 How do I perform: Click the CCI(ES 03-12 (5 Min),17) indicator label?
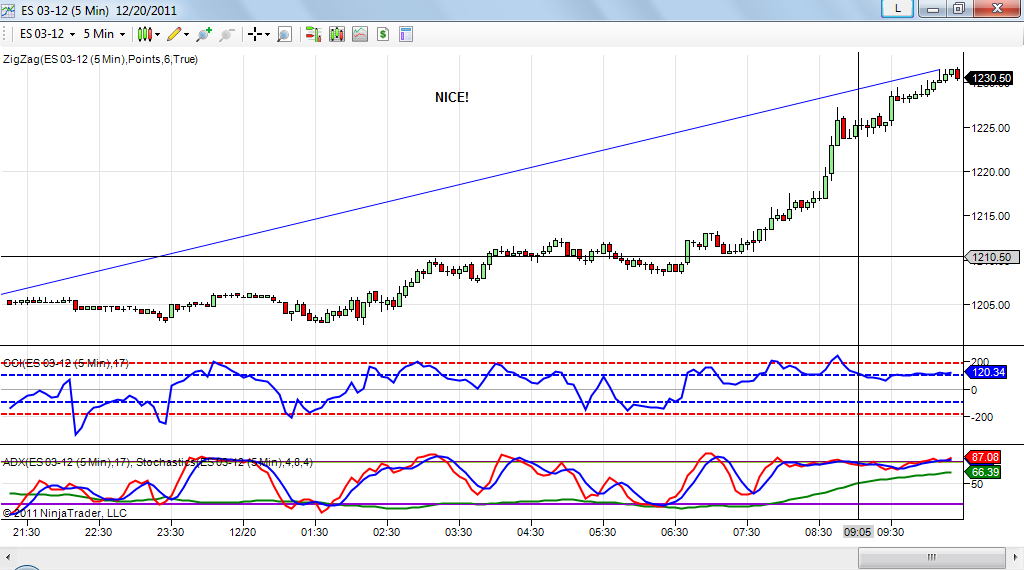coord(66,363)
